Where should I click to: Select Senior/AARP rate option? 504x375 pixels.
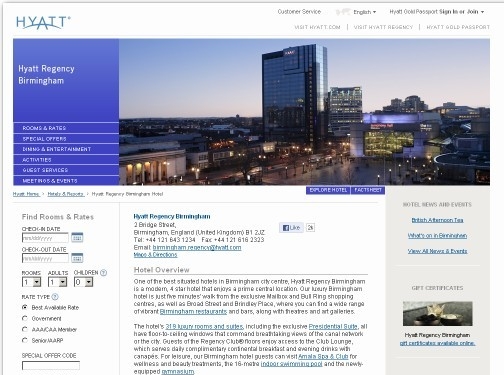pyautogui.click(x=25, y=340)
